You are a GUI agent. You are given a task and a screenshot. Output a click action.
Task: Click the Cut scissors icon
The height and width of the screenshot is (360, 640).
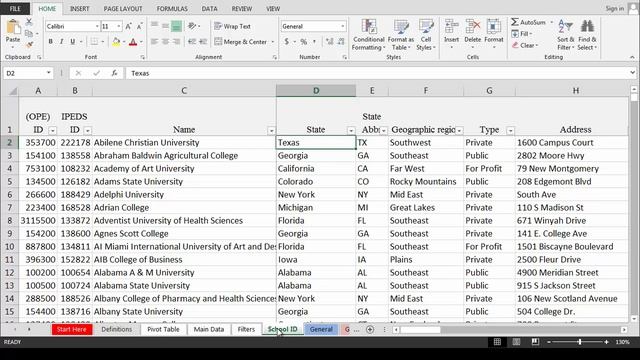point(29,22)
